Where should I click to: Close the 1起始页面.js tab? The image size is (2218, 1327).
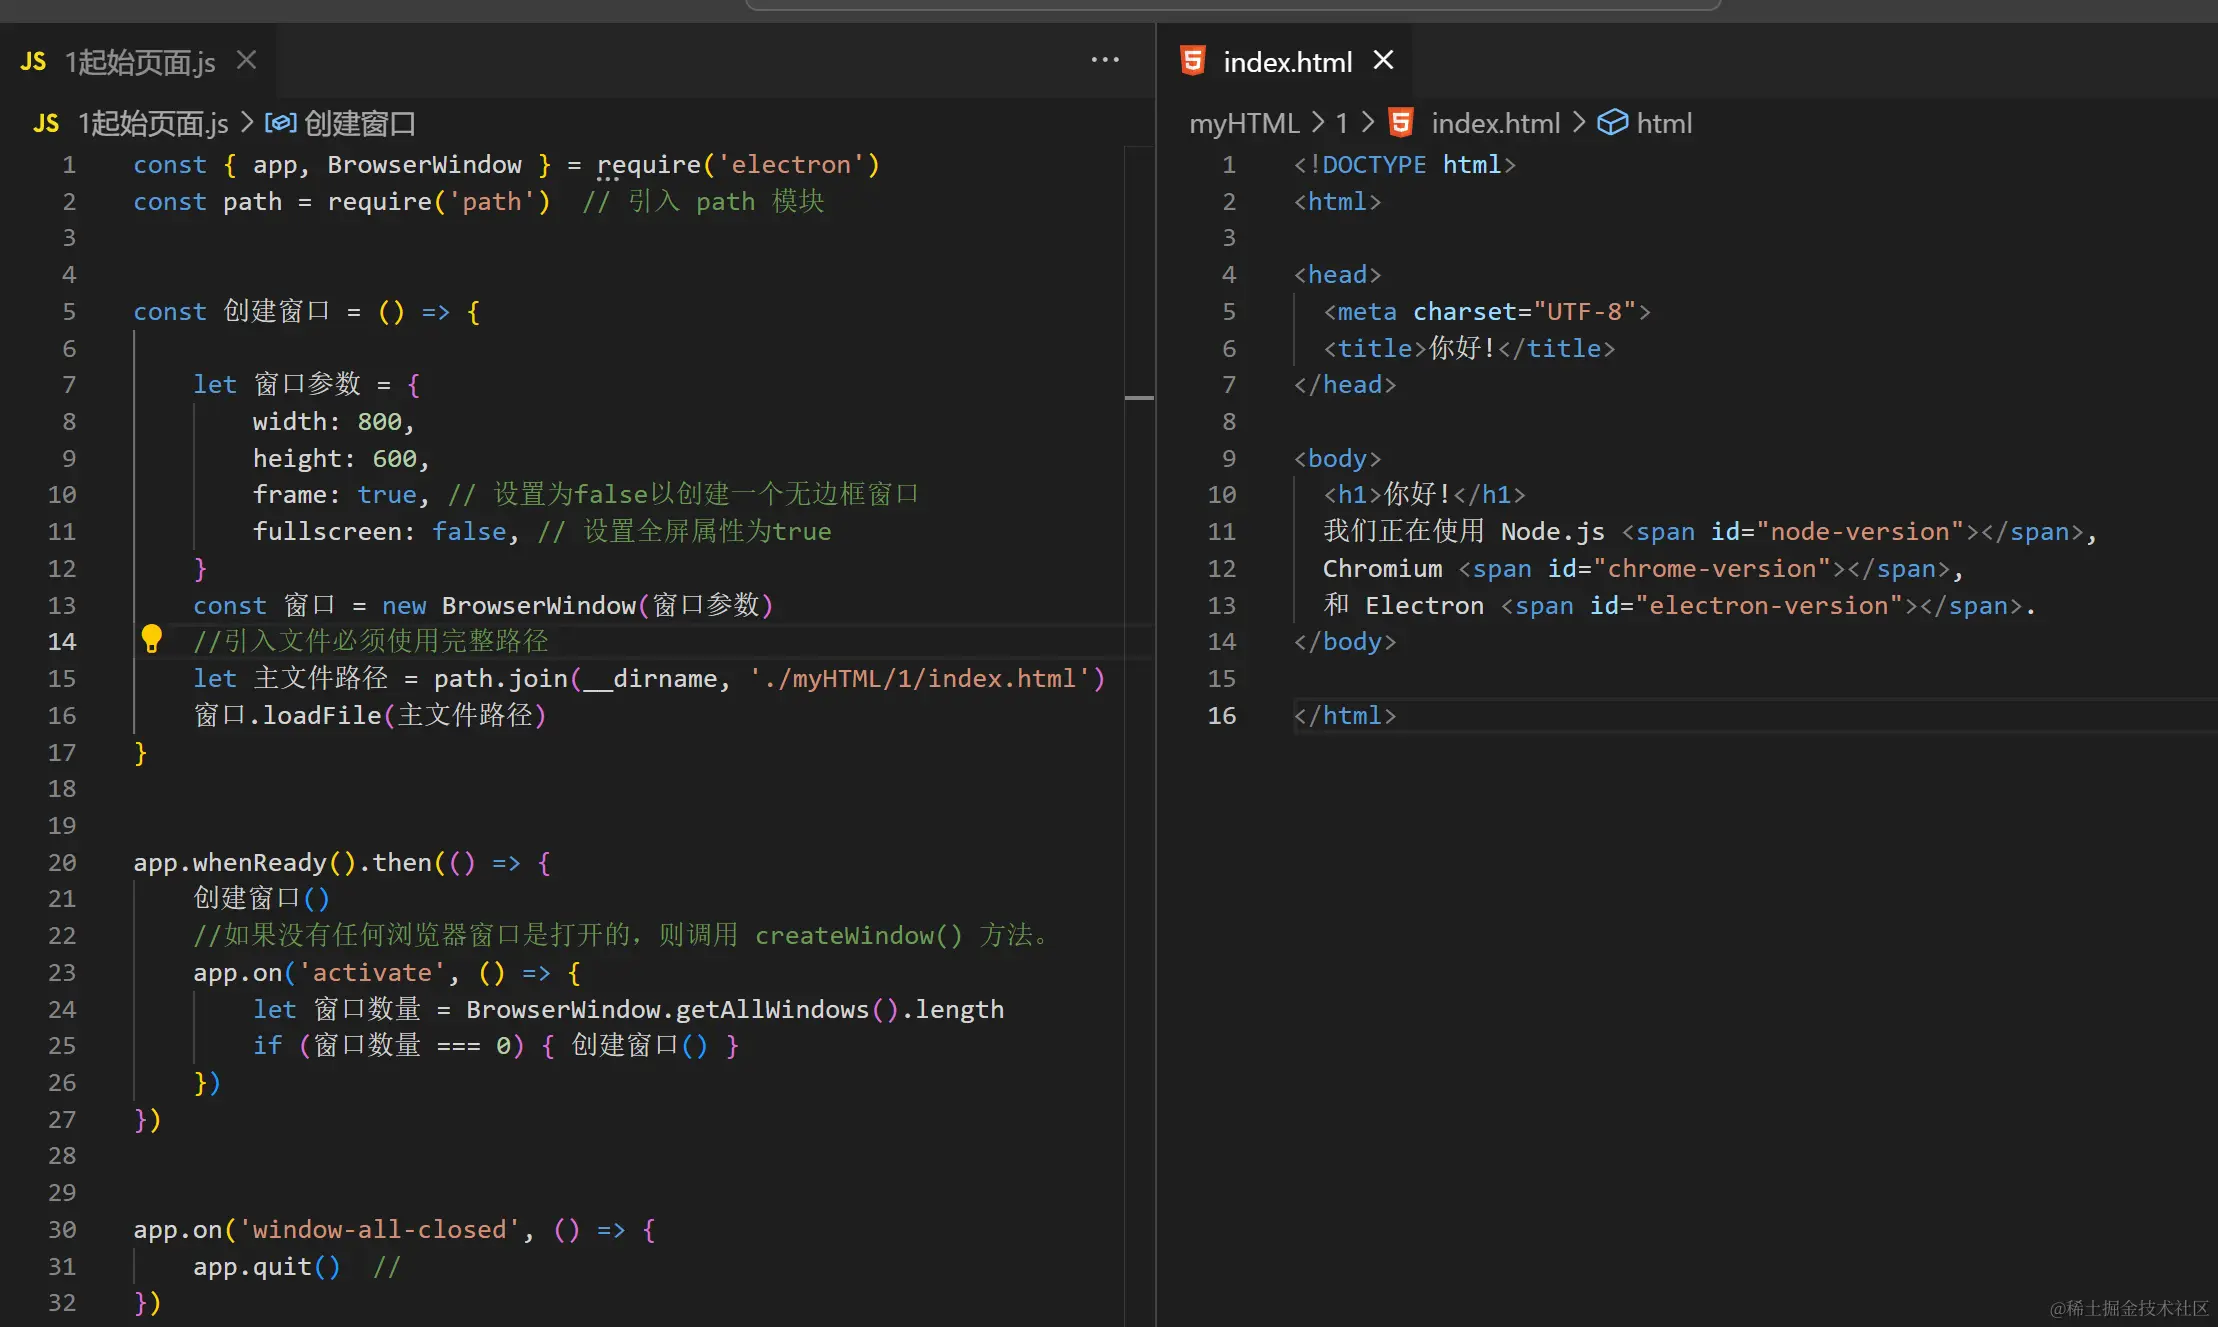246,61
